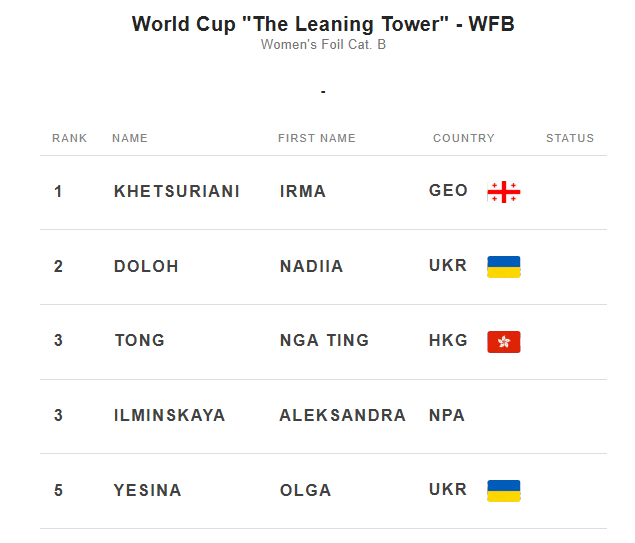Click Ukraine flag beside Nadiia Doloh
The width and height of the screenshot is (635, 543).
(x=503, y=267)
